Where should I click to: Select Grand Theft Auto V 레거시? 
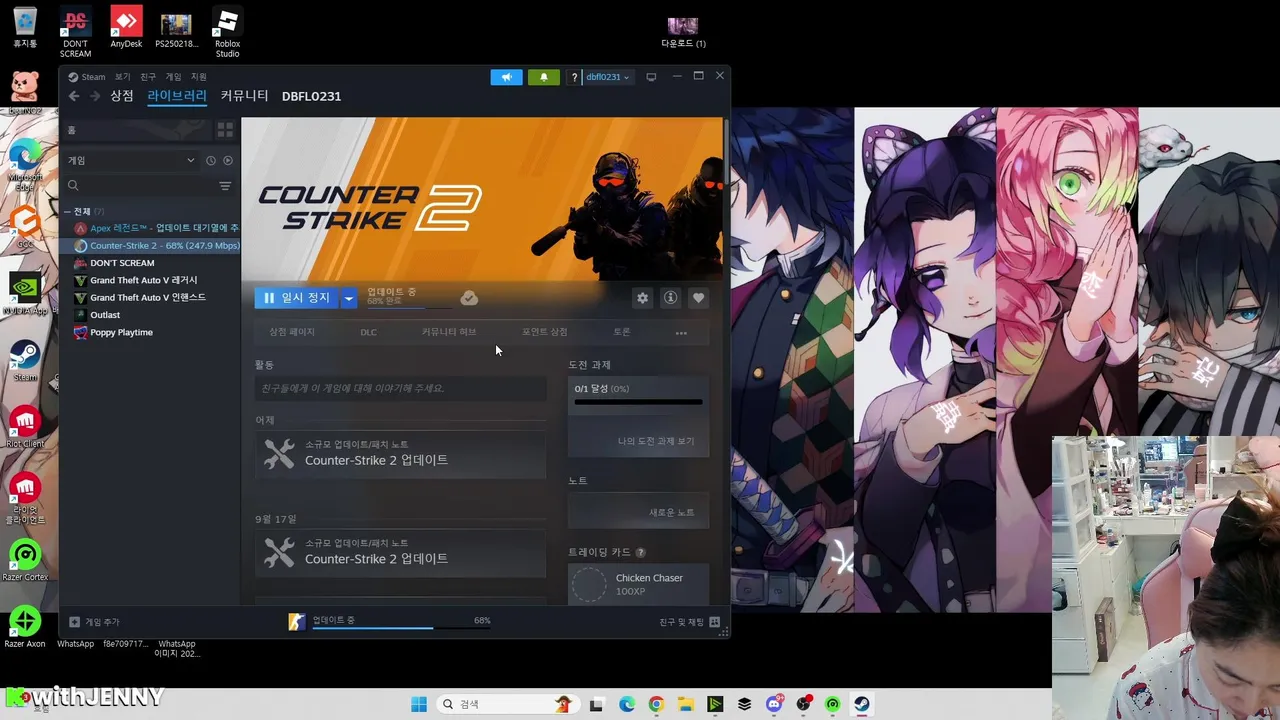[151, 280]
